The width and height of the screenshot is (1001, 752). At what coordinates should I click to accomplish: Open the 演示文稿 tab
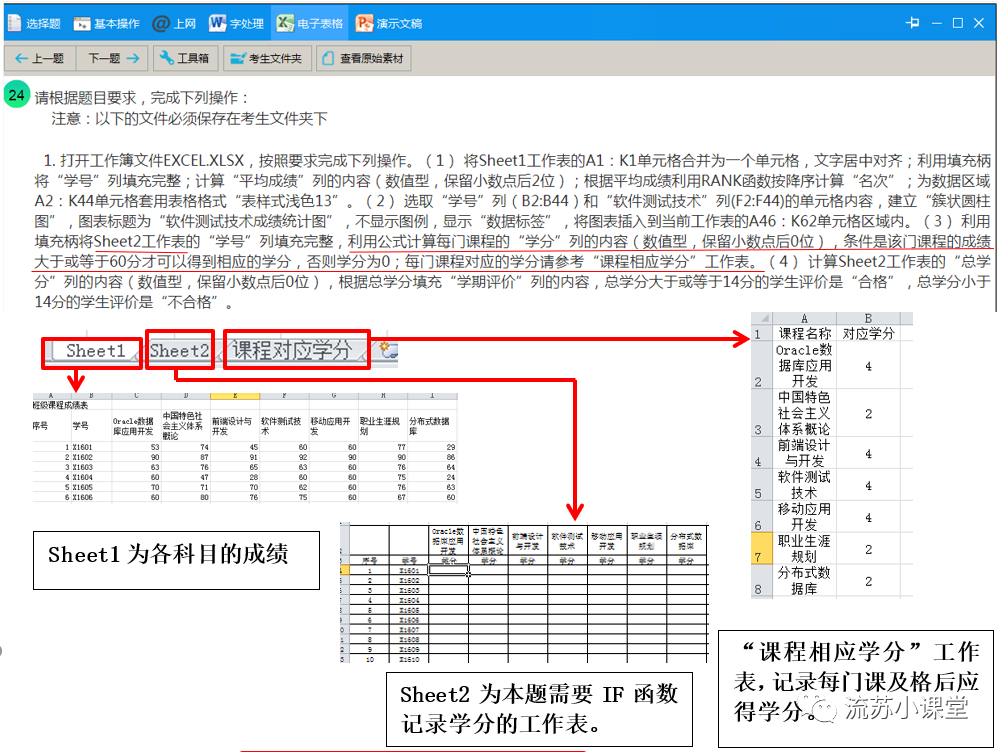click(389, 24)
